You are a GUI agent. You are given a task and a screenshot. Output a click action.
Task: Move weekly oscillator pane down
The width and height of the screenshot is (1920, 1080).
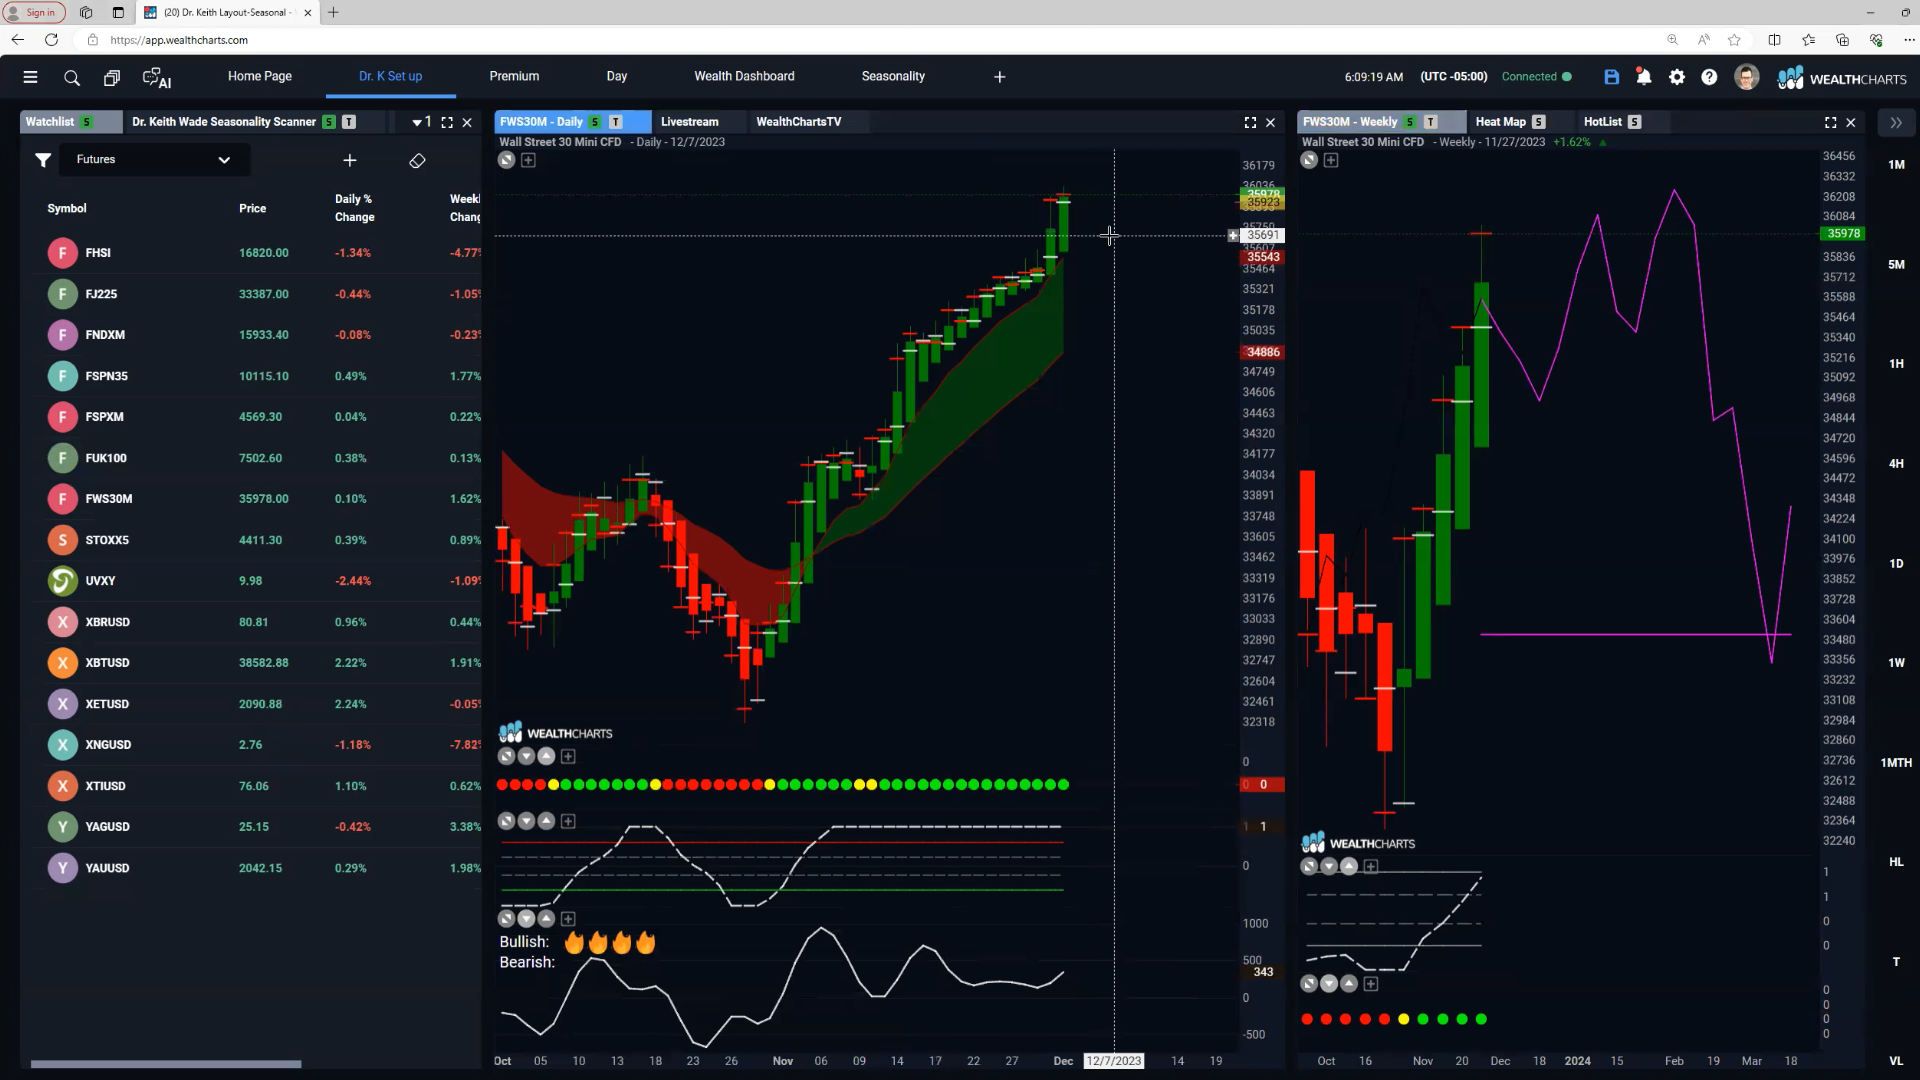click(x=1329, y=866)
